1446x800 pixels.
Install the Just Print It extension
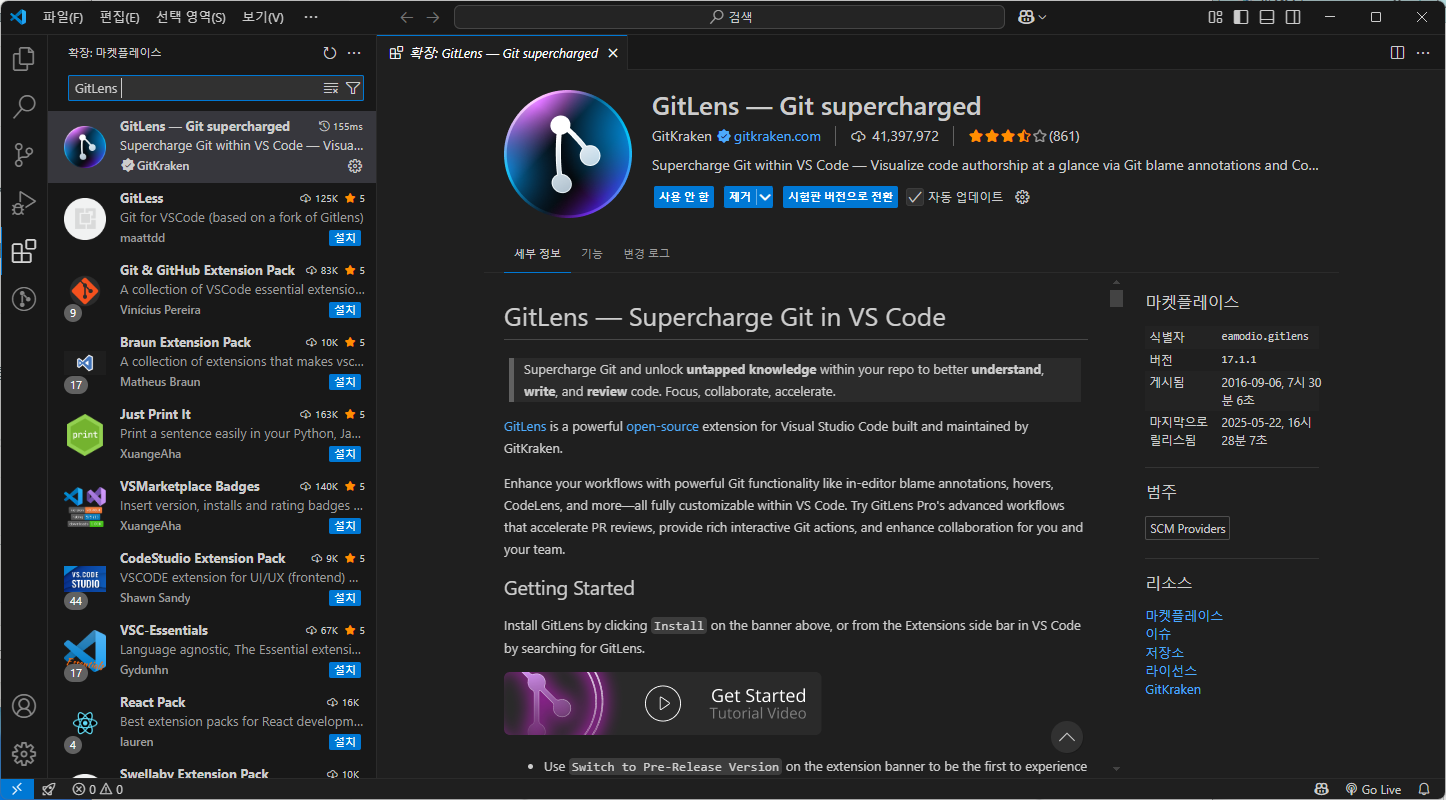point(345,454)
